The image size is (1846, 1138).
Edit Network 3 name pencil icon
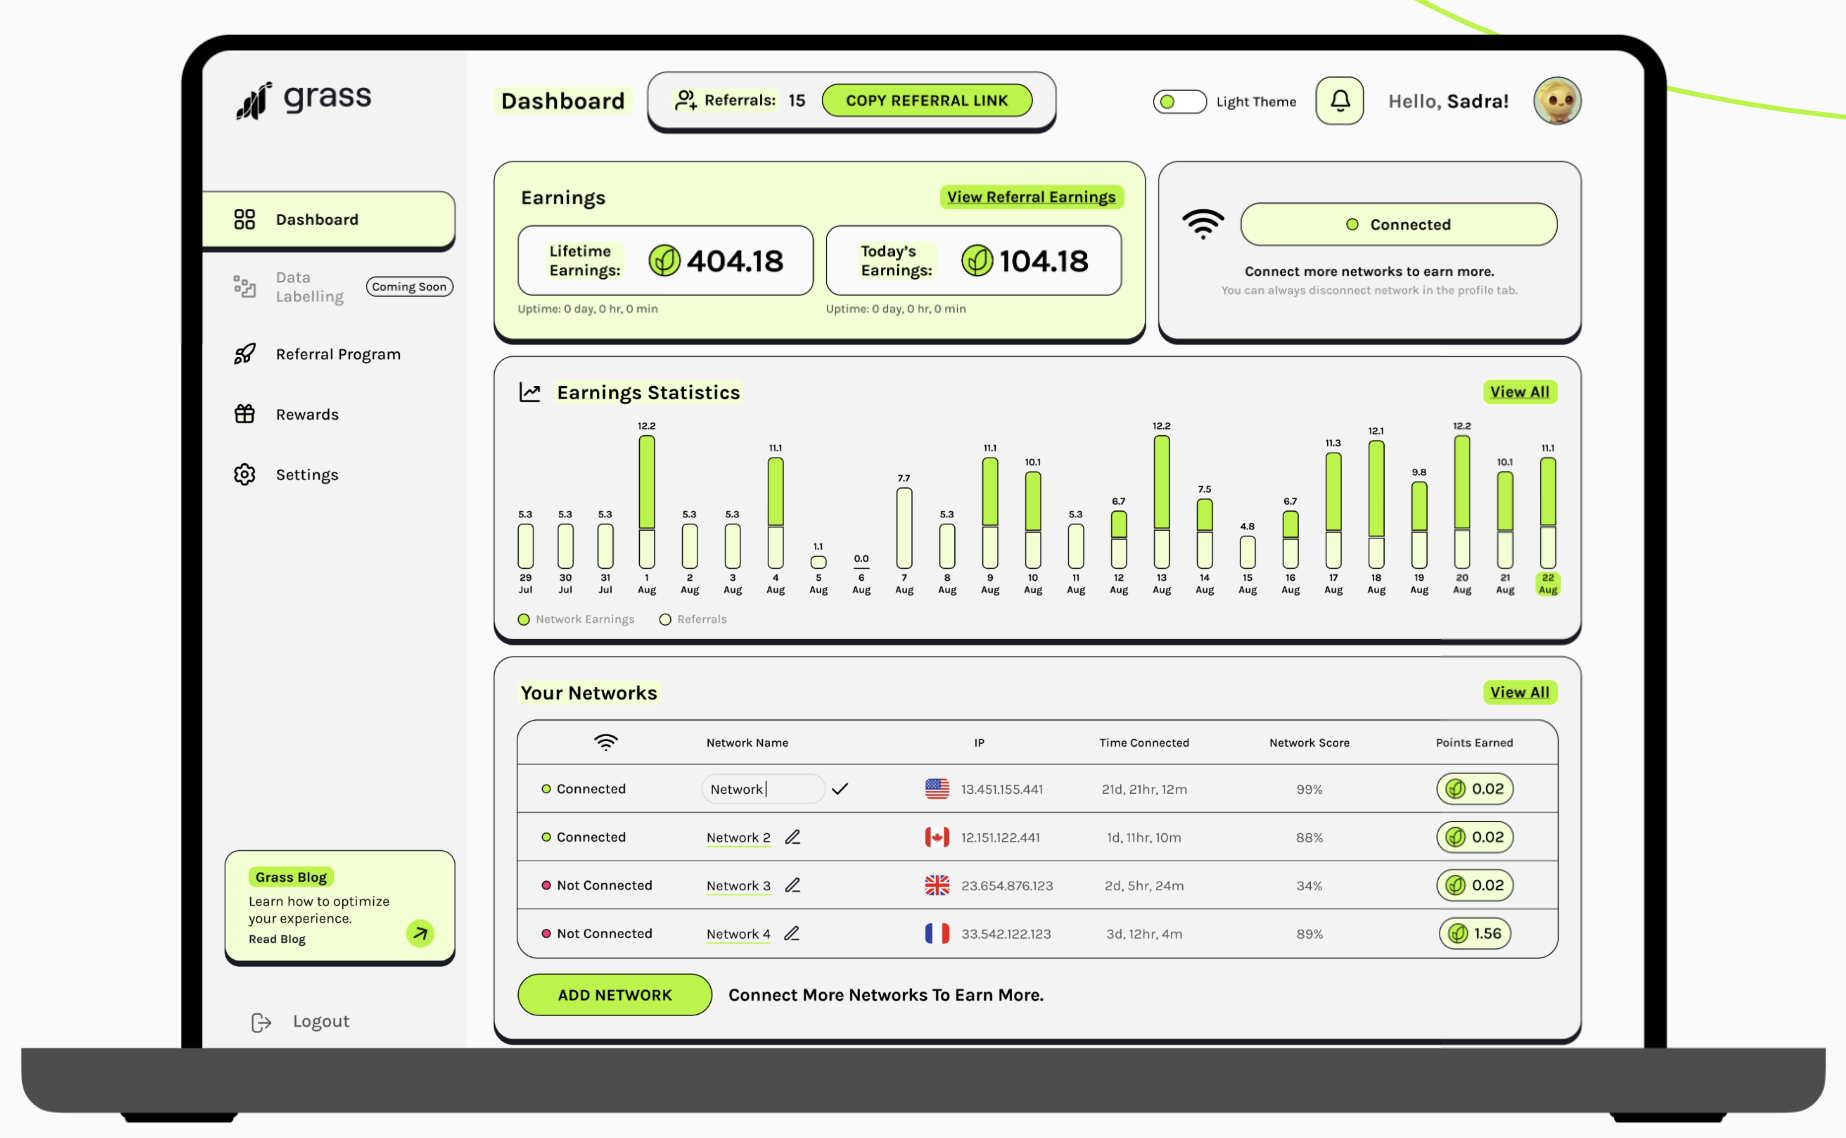[792, 885]
